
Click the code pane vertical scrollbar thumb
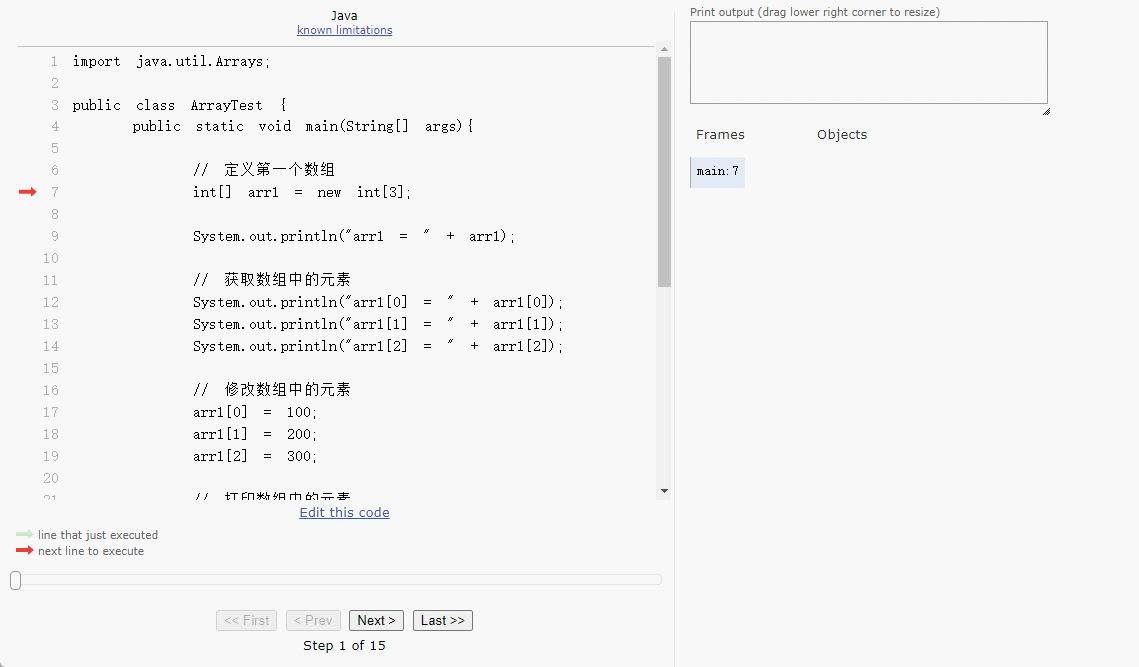(x=664, y=170)
